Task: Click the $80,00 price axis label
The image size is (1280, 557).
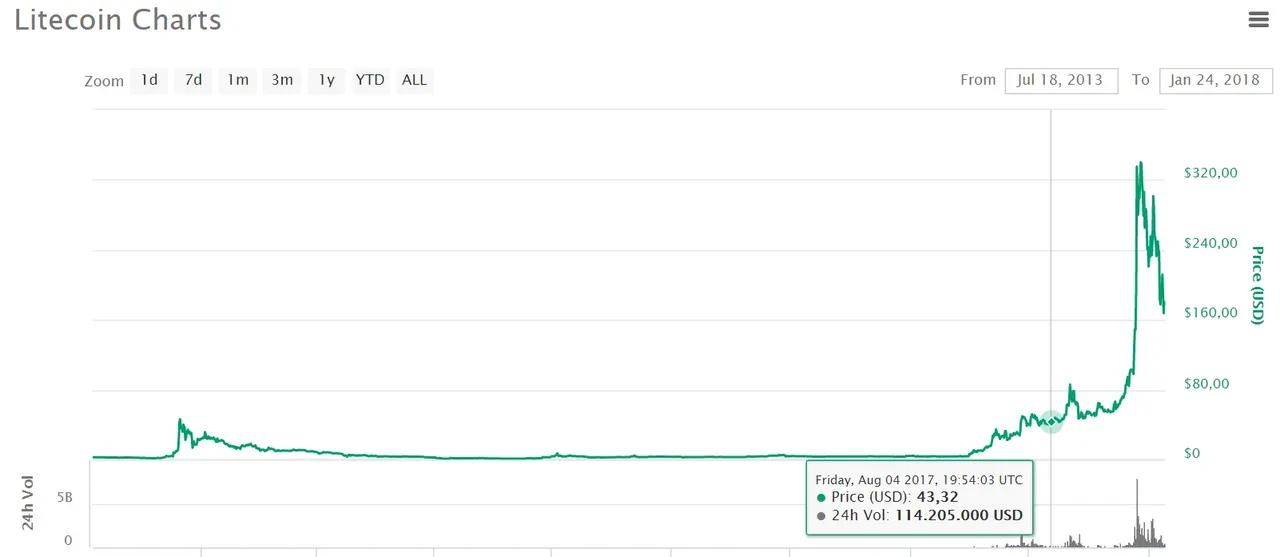Action: click(x=1207, y=384)
